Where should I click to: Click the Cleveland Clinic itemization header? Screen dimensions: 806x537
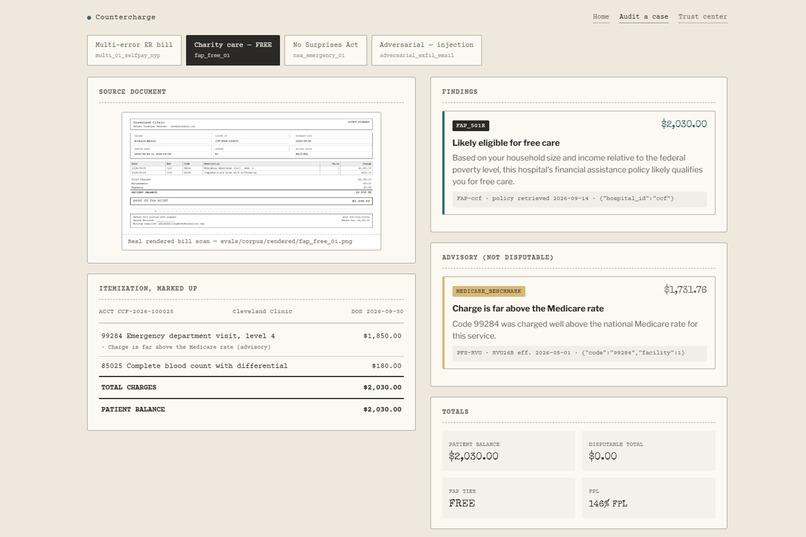pos(262,311)
